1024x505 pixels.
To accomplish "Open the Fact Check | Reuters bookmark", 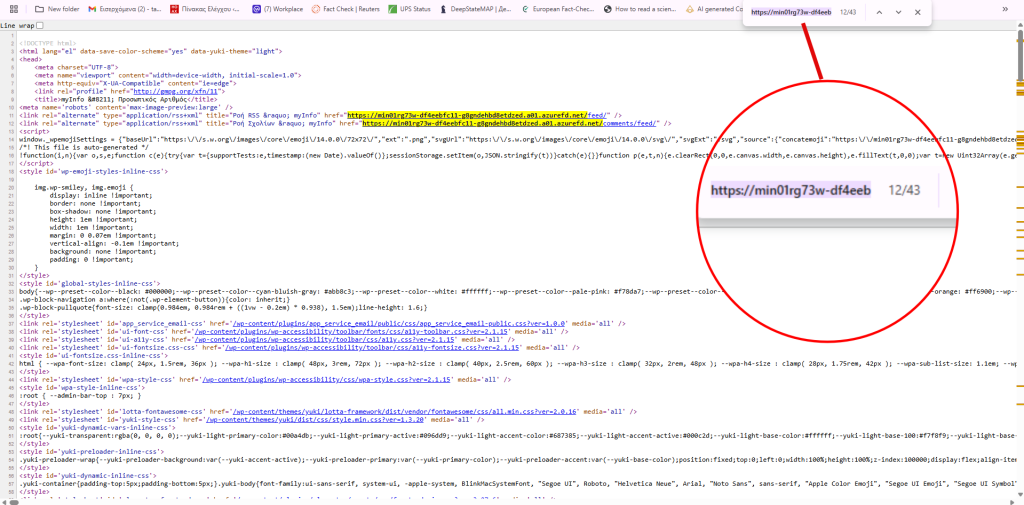I will pyautogui.click(x=345, y=9).
